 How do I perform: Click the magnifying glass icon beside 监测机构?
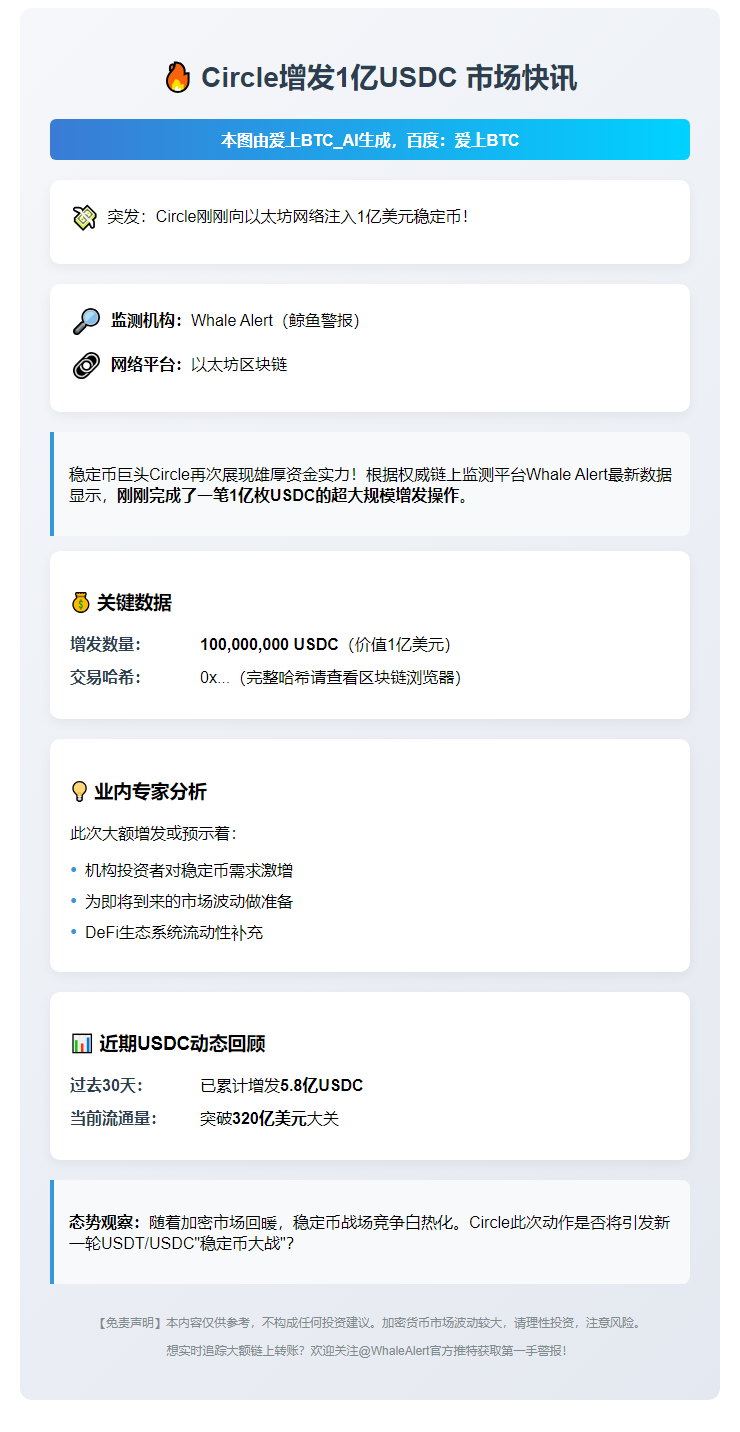tap(86, 321)
